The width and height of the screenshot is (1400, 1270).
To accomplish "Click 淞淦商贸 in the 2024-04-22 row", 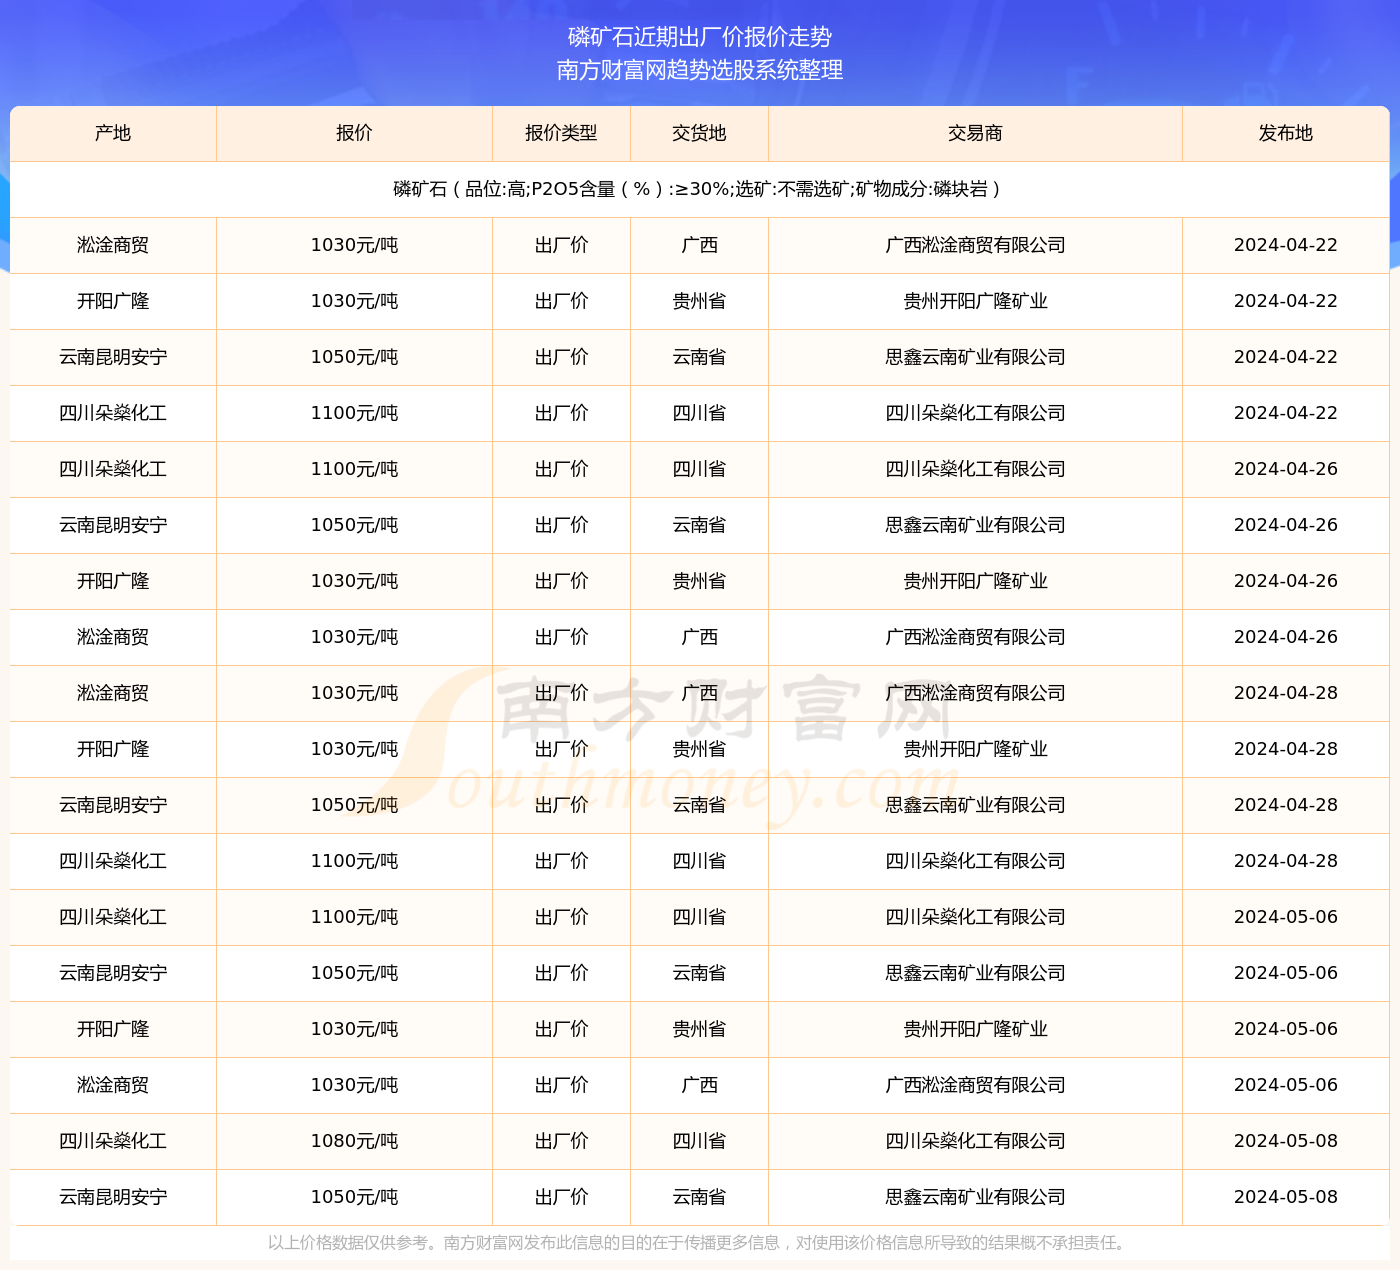I will pyautogui.click(x=113, y=245).
